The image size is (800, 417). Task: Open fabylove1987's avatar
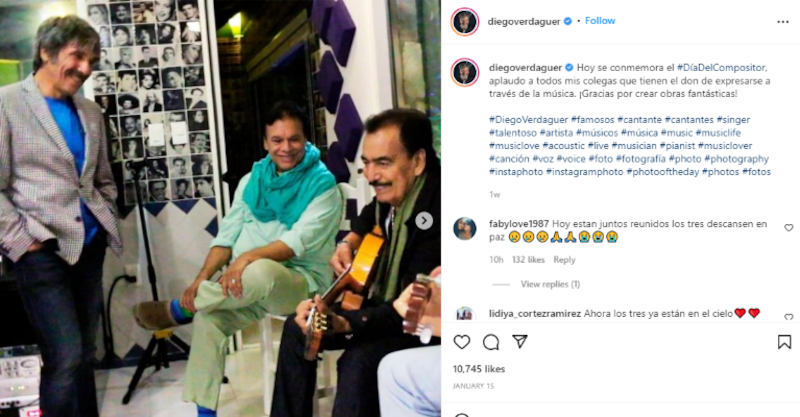tap(465, 228)
